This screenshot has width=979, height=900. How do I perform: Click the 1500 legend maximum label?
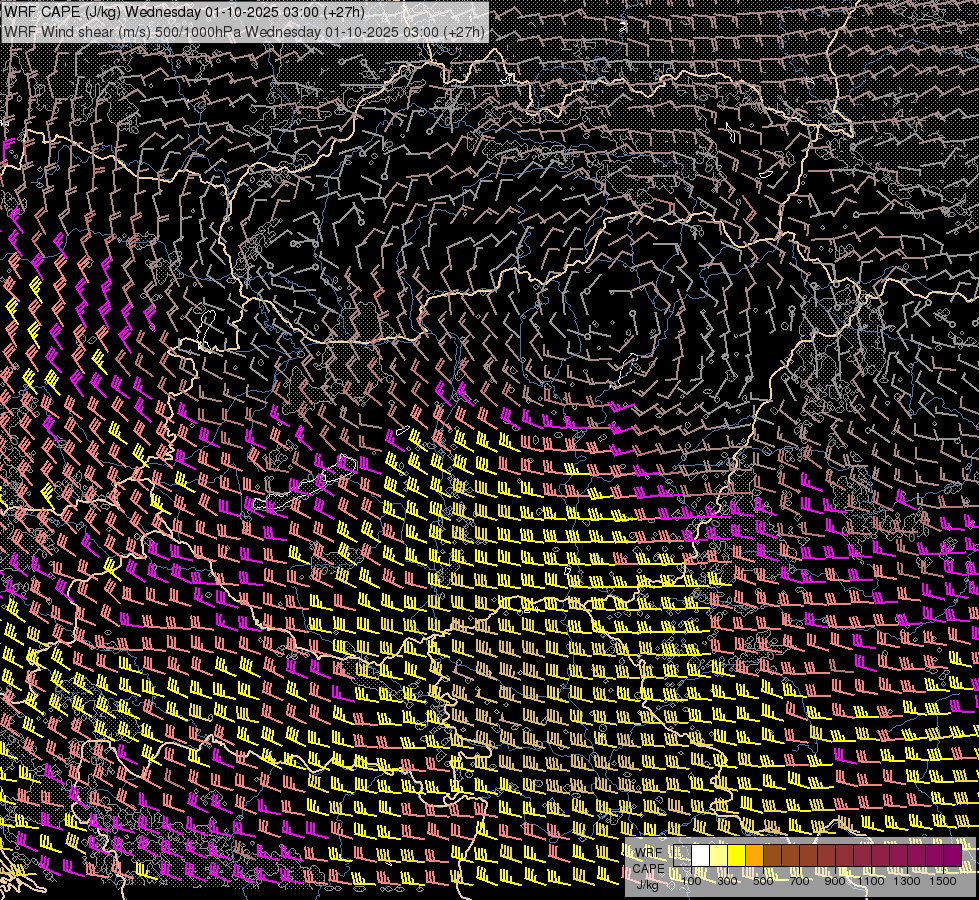[x=942, y=880]
